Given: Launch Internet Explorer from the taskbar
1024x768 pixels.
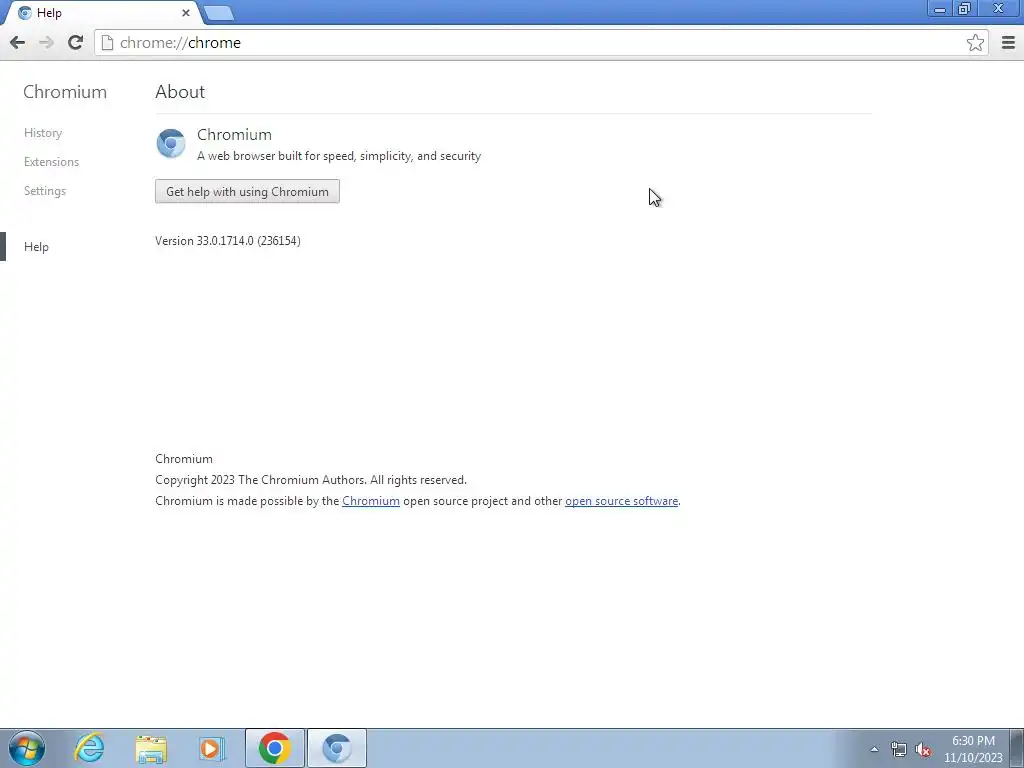Looking at the screenshot, I should [89, 748].
